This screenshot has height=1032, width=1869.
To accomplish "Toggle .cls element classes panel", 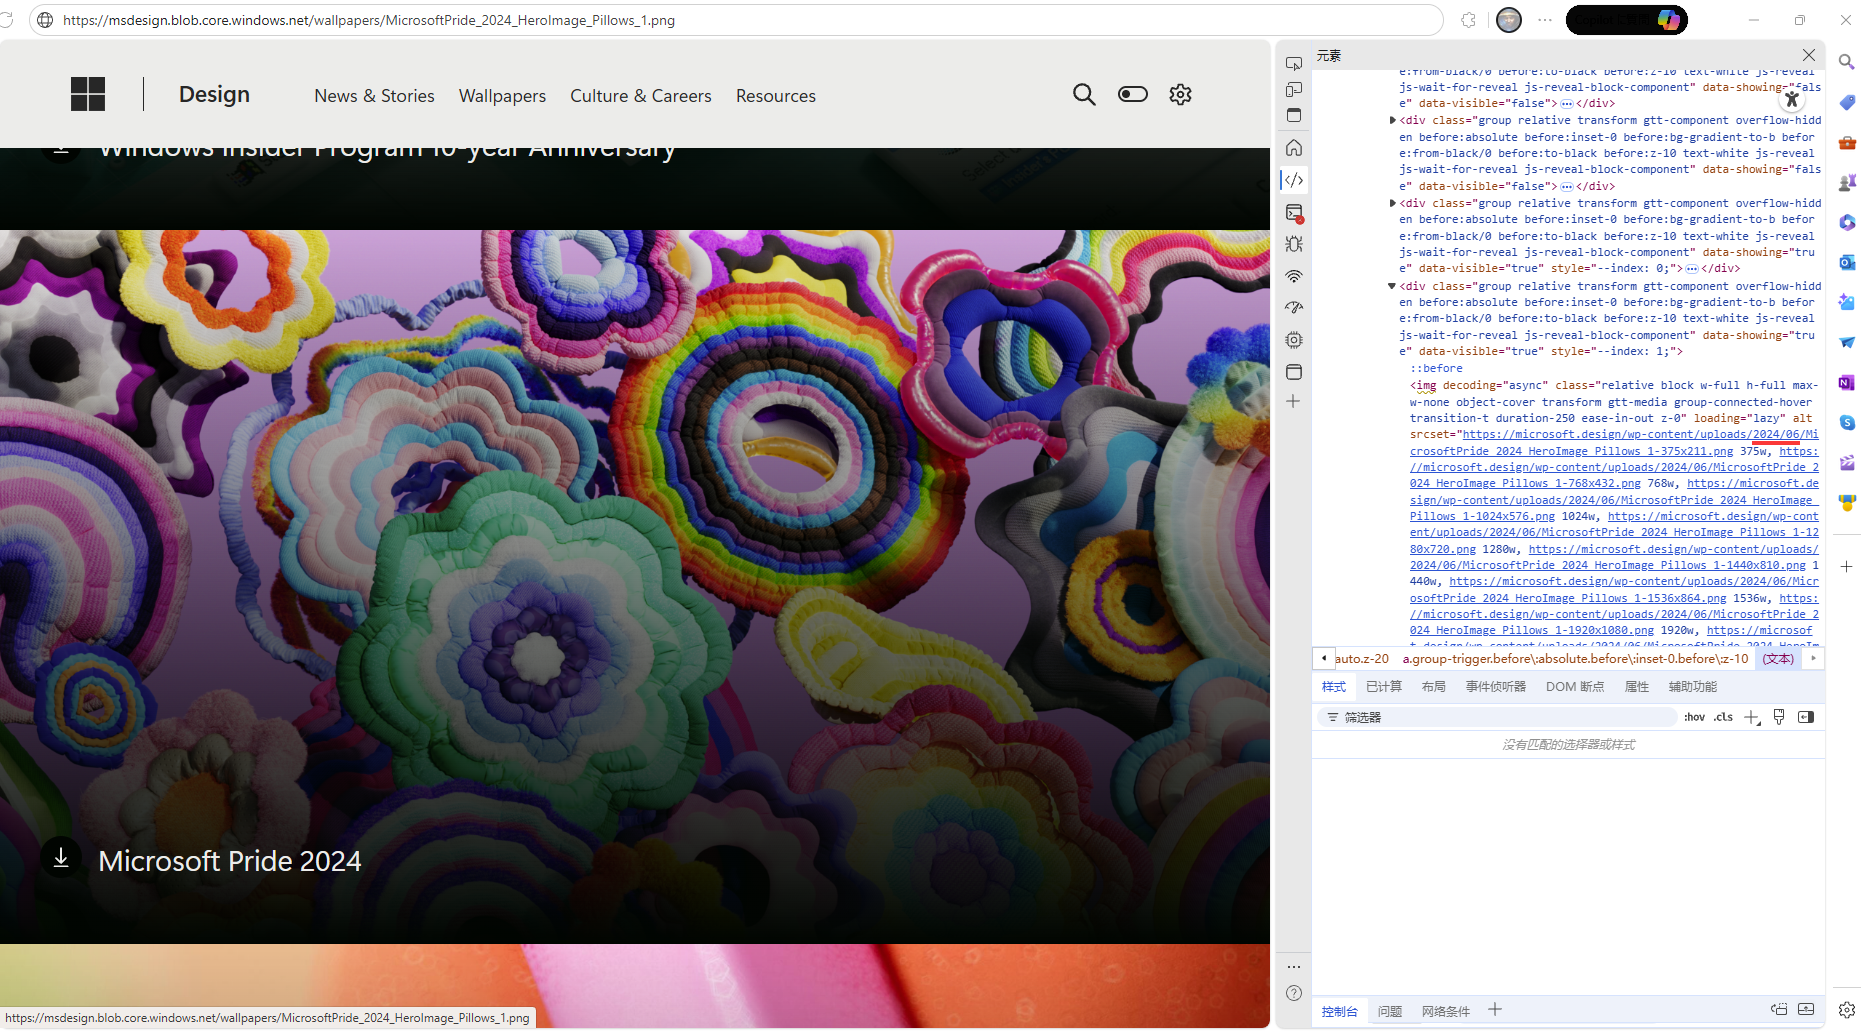I will [x=1723, y=717].
